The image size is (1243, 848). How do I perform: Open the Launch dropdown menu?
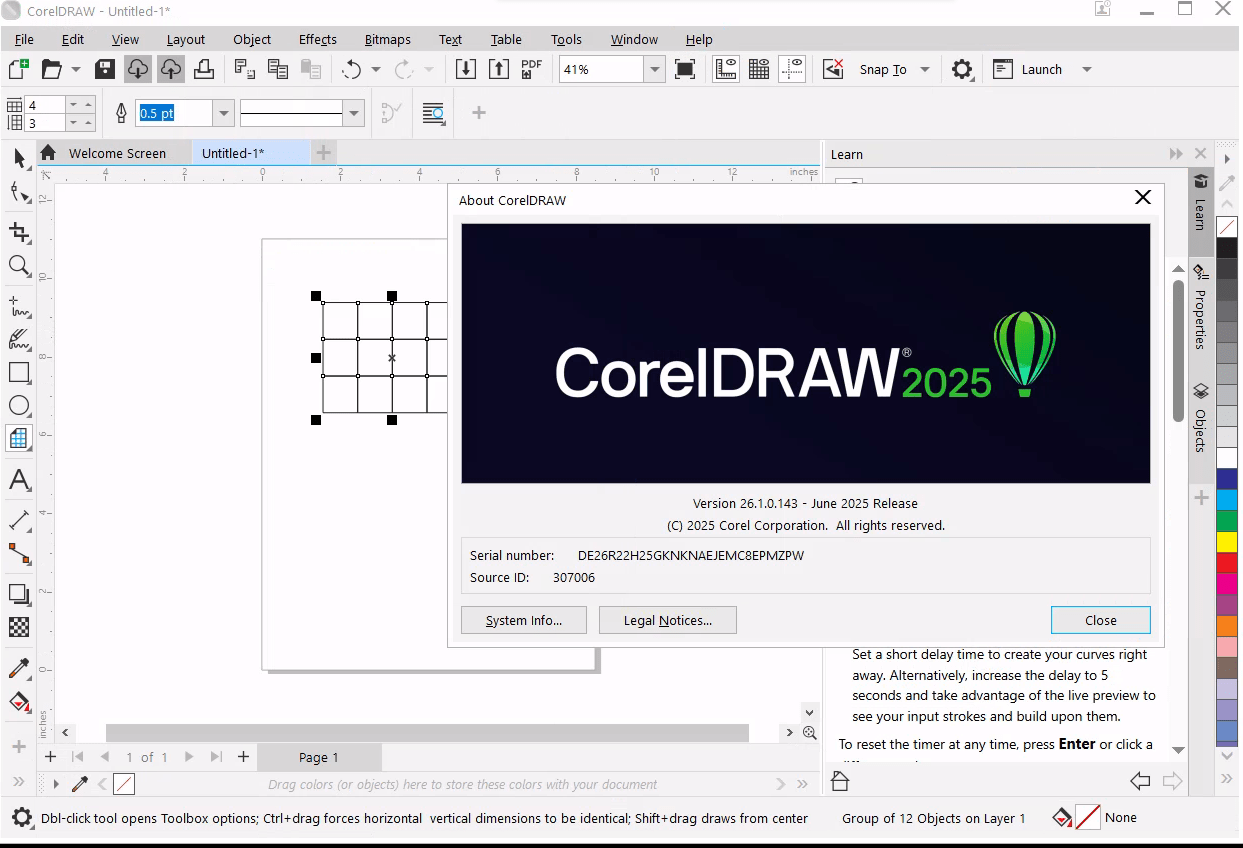click(x=1087, y=69)
